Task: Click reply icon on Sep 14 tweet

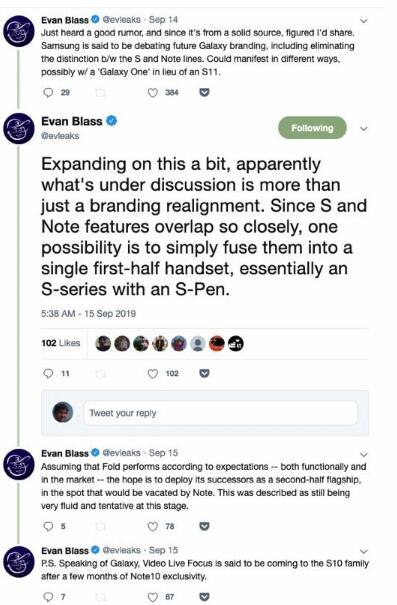Action: (48, 93)
